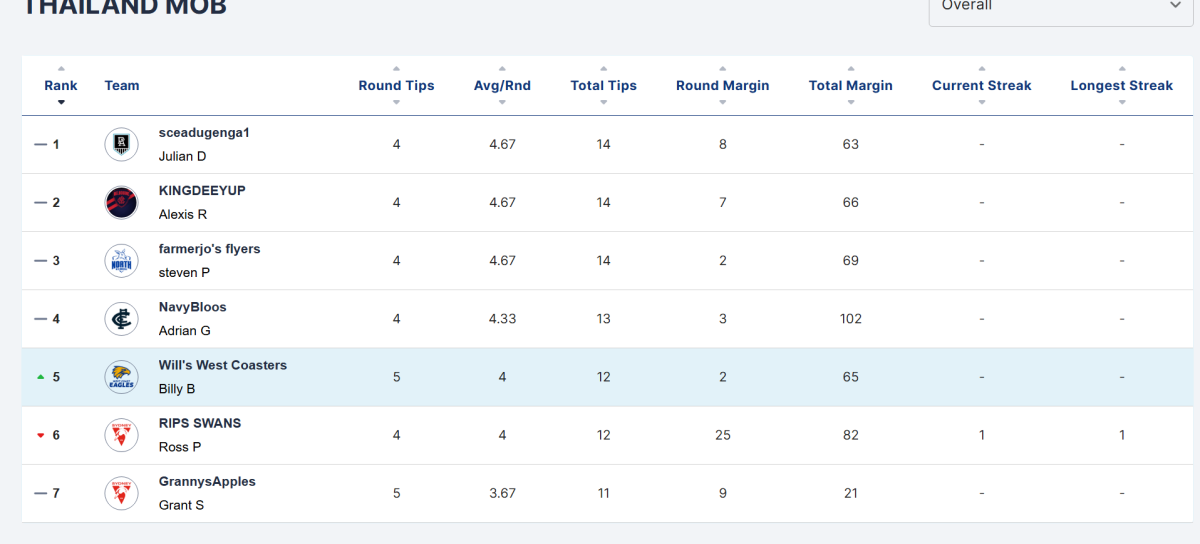This screenshot has height=544, width=1200.
Task: Sort by Avg/Rnd column header
Action: pos(502,85)
